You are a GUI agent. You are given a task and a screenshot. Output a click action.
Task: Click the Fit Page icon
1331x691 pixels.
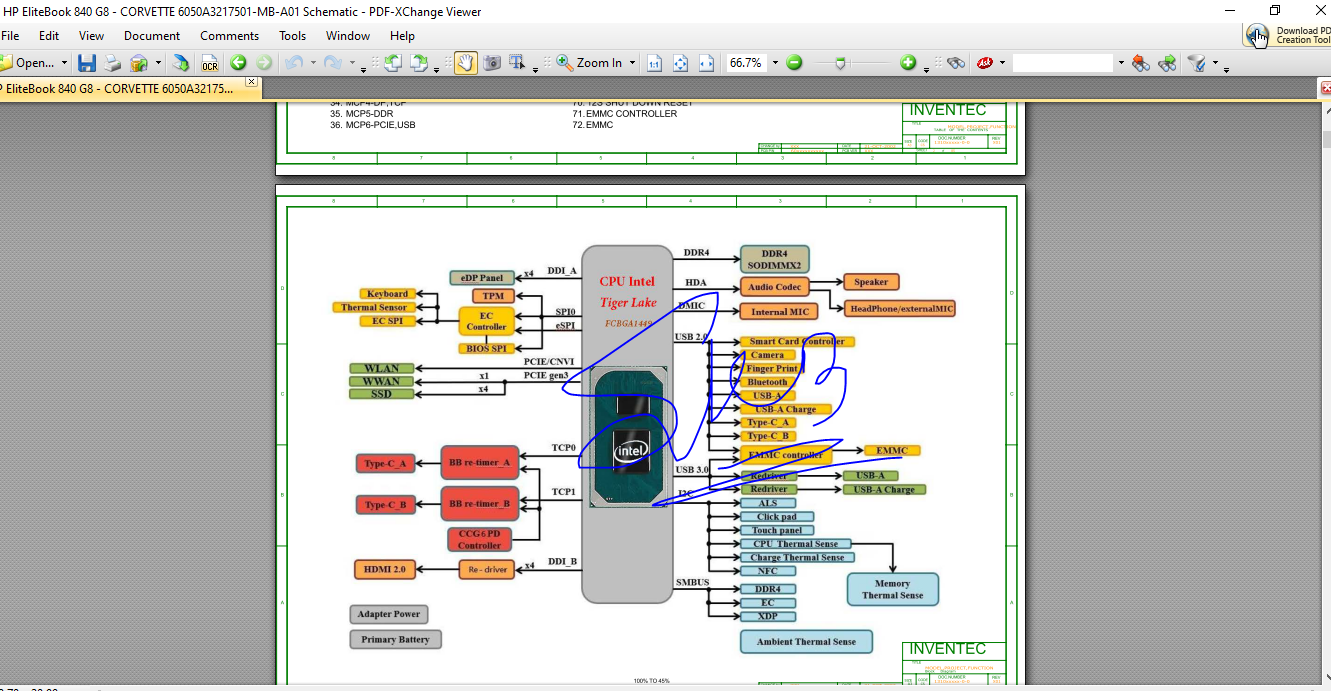[680, 63]
